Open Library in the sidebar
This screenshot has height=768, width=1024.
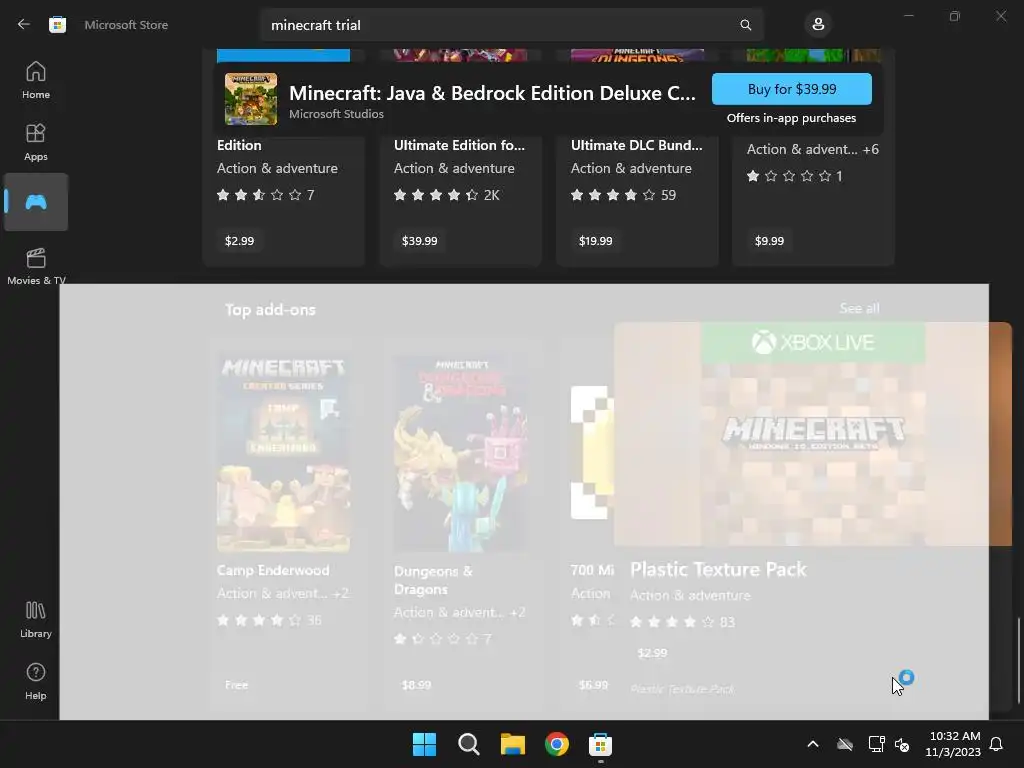pyautogui.click(x=36, y=619)
